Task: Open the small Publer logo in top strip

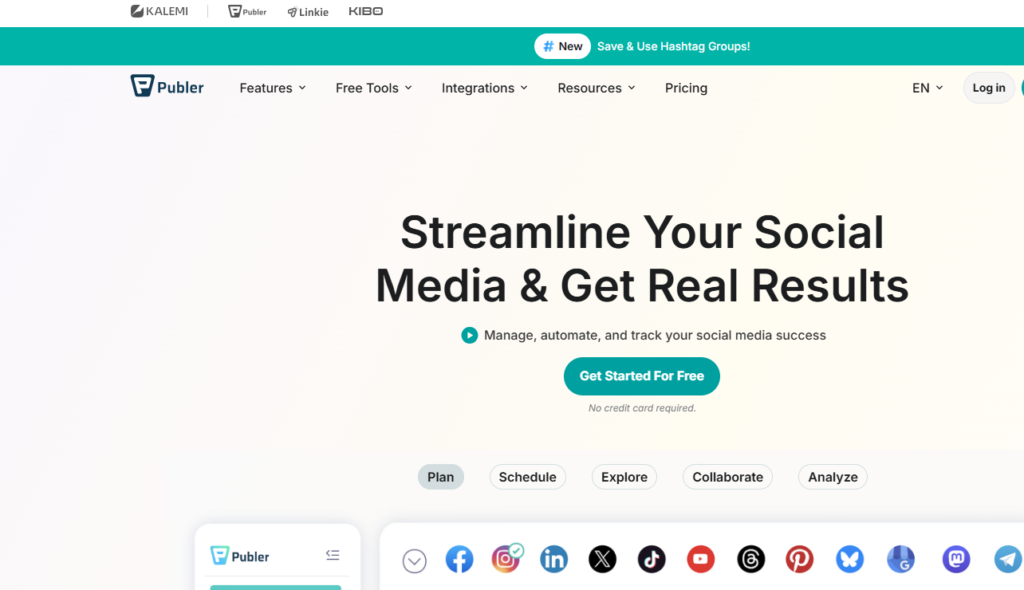Action: click(247, 11)
